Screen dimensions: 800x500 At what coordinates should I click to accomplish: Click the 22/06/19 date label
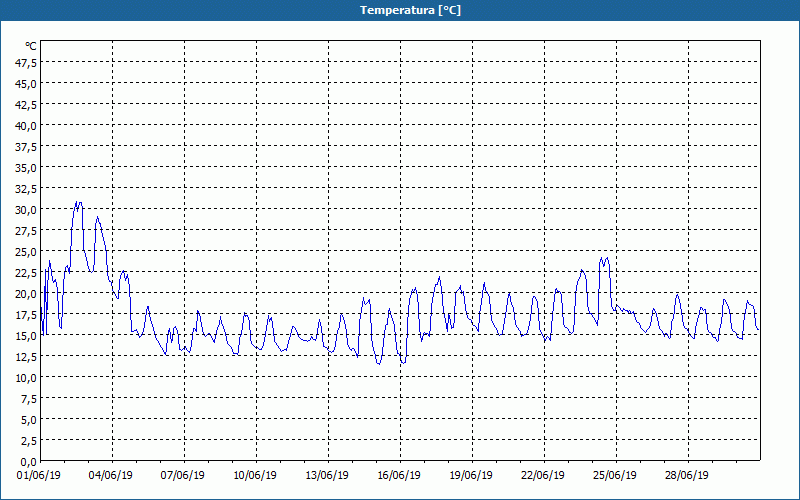543,476
